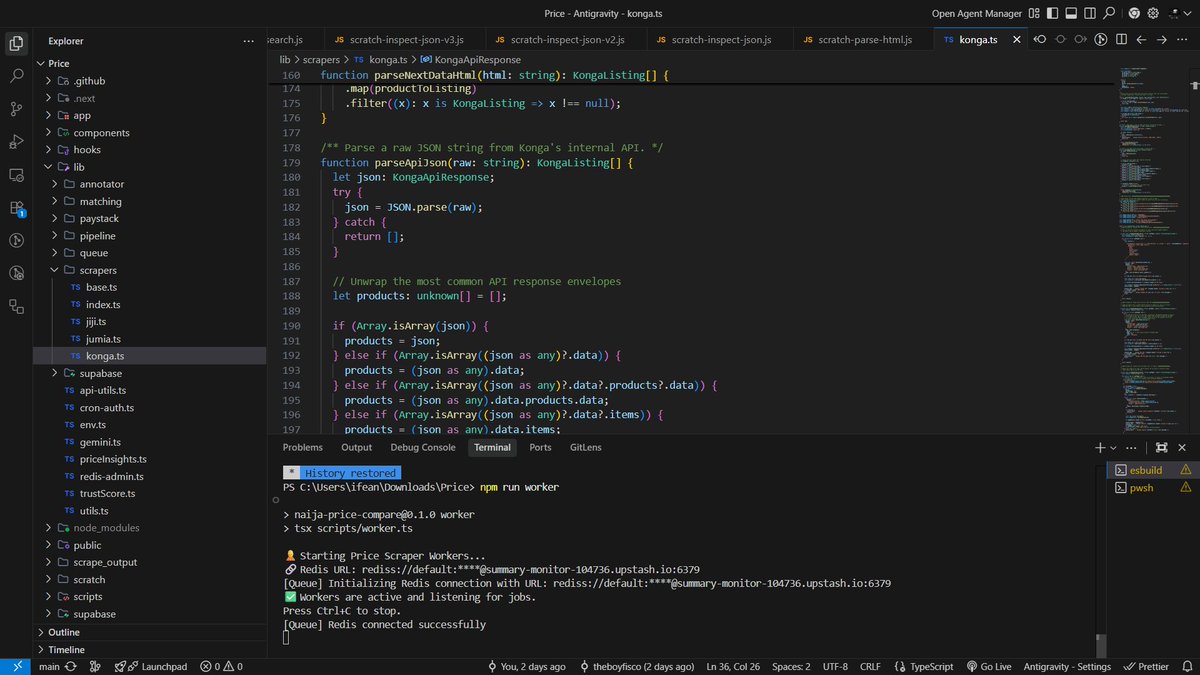Image resolution: width=1200 pixels, height=675 pixels.
Task: Collapse the lib folder
Action: [150, 167]
